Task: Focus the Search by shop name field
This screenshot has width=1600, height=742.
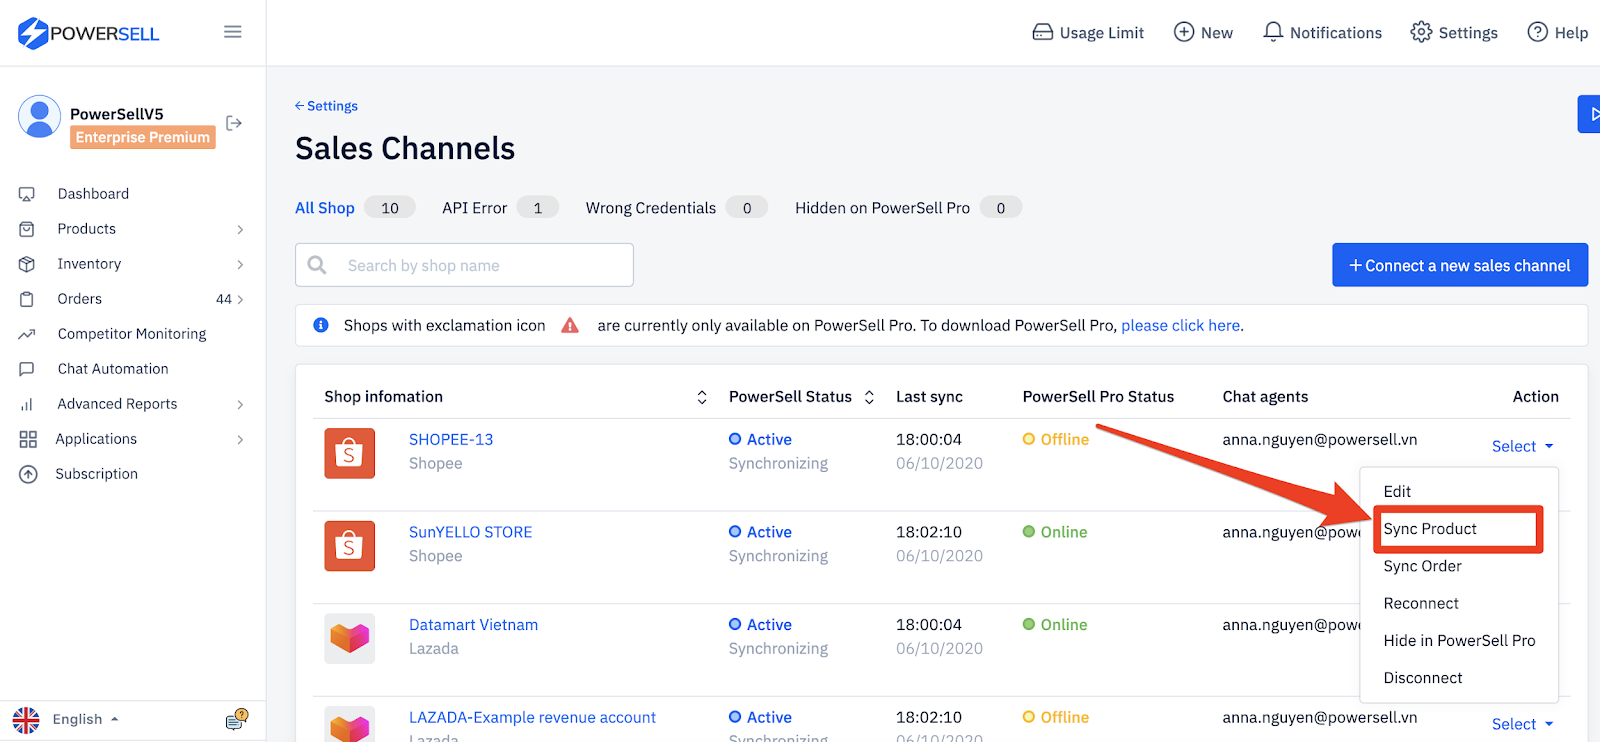Action: [464, 265]
